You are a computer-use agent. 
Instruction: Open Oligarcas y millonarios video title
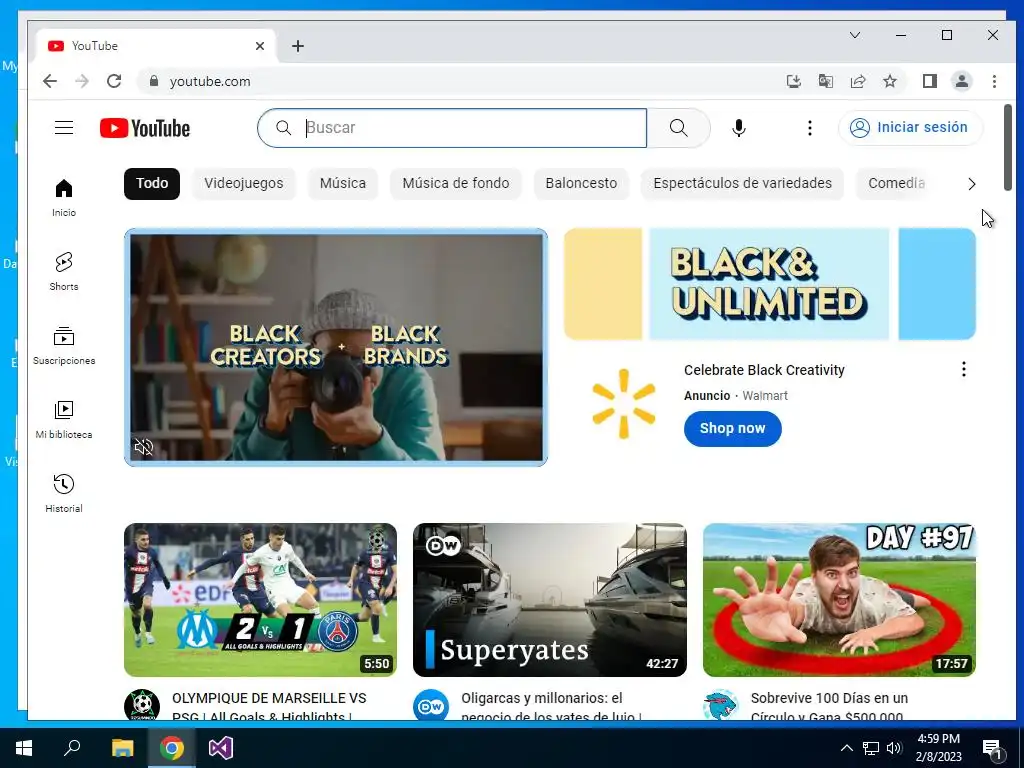(551, 707)
